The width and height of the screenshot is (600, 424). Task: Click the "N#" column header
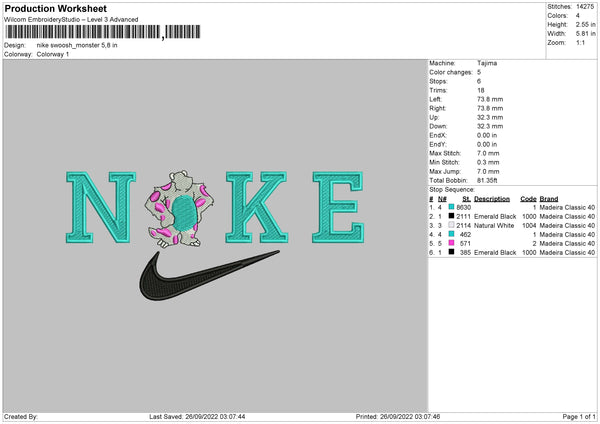[x=442, y=199]
